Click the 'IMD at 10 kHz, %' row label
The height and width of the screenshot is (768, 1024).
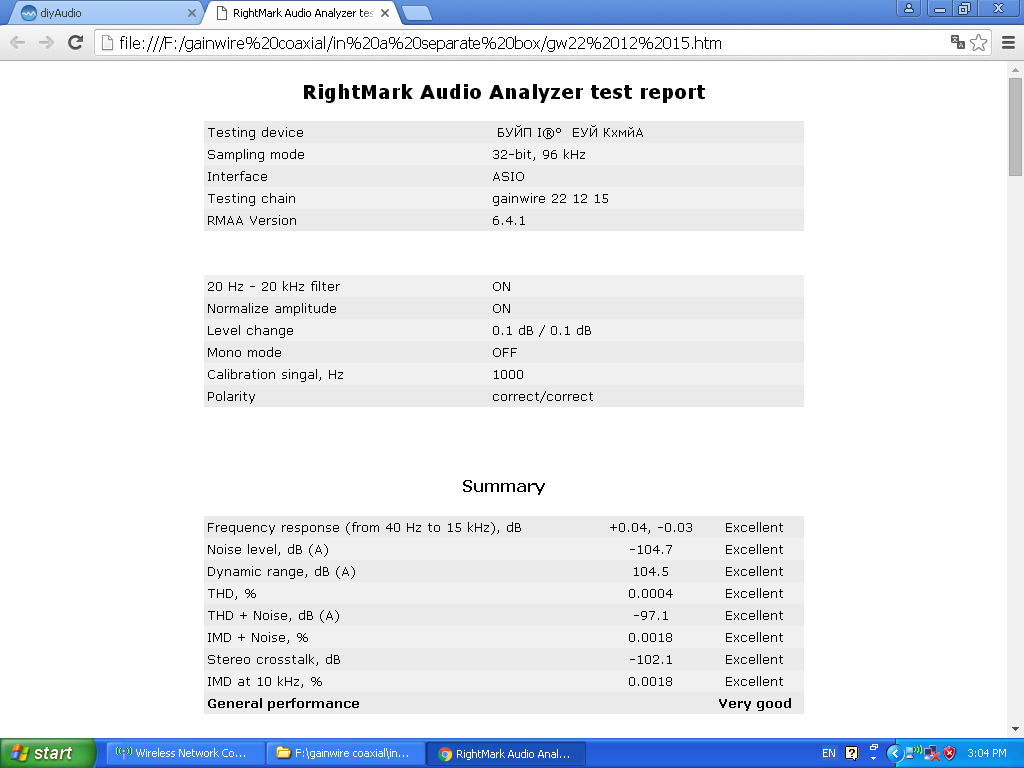point(264,682)
